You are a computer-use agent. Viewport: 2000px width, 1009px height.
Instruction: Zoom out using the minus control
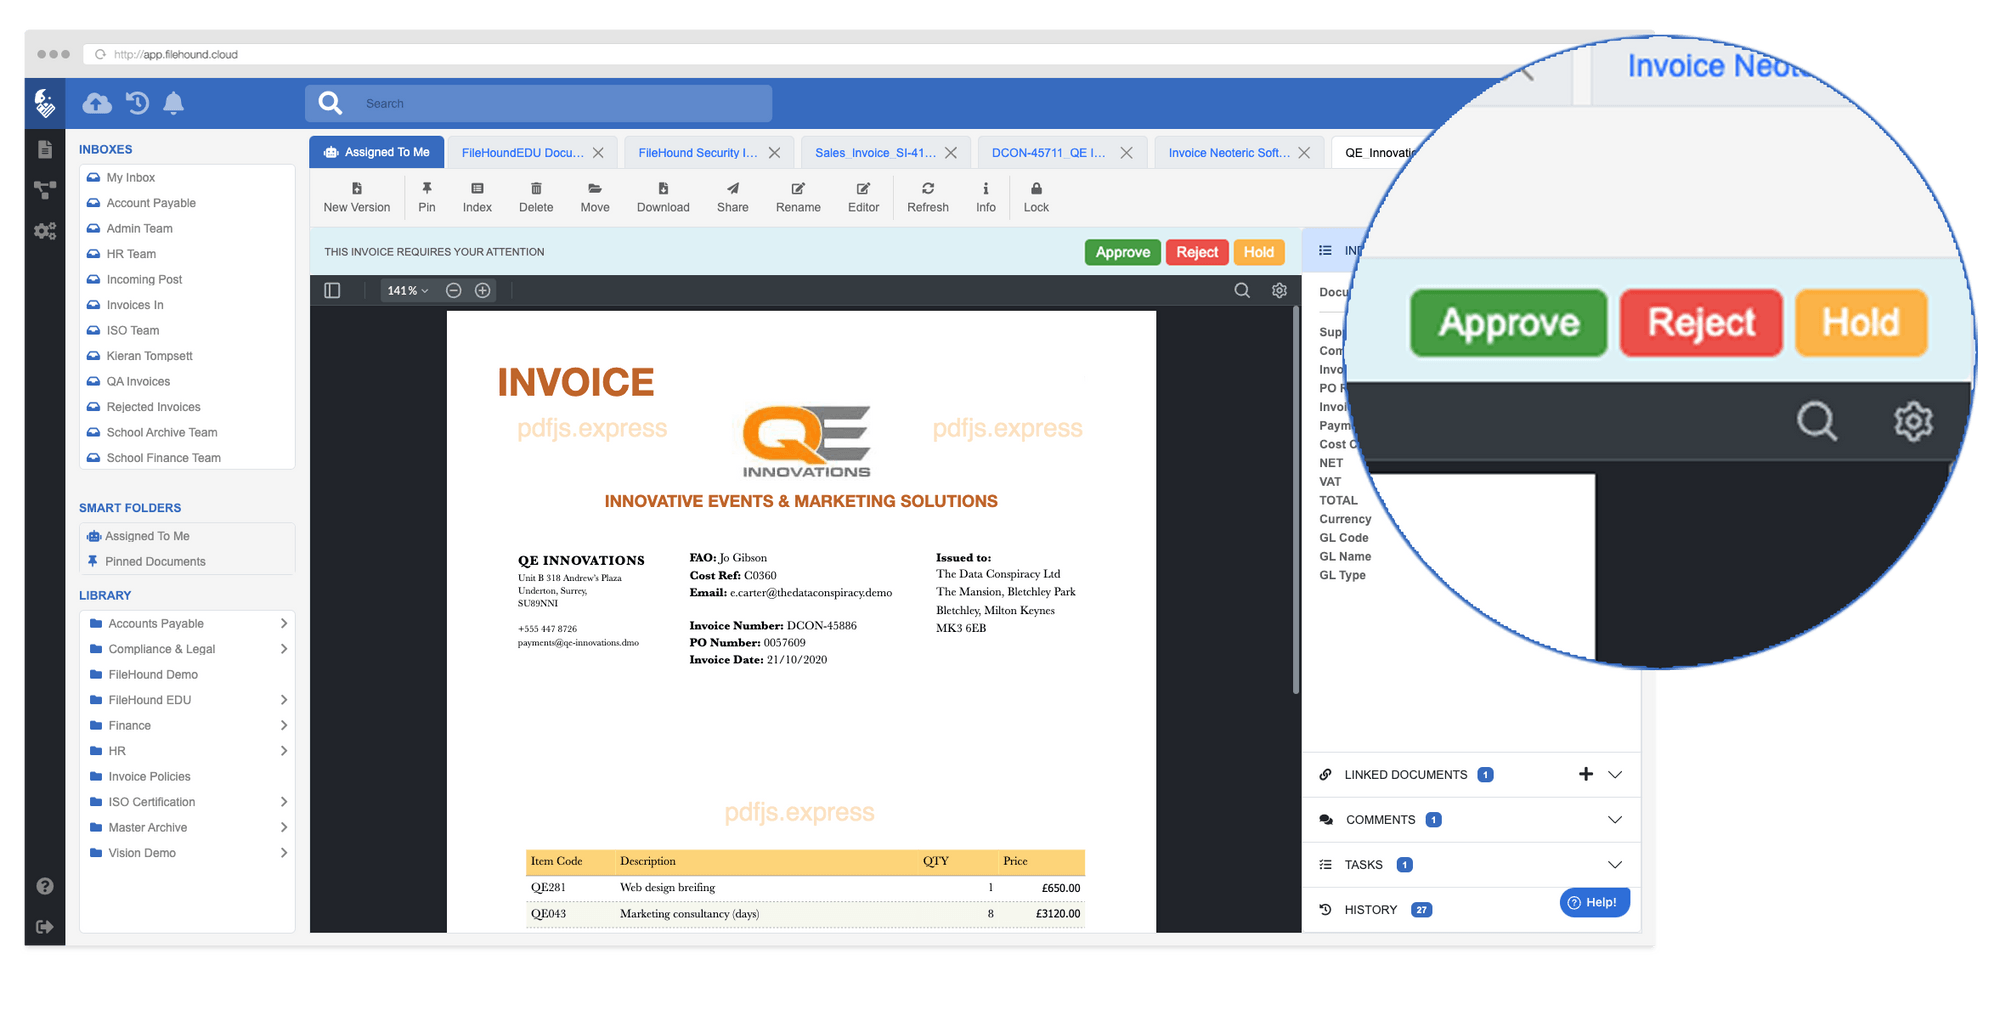pos(453,290)
